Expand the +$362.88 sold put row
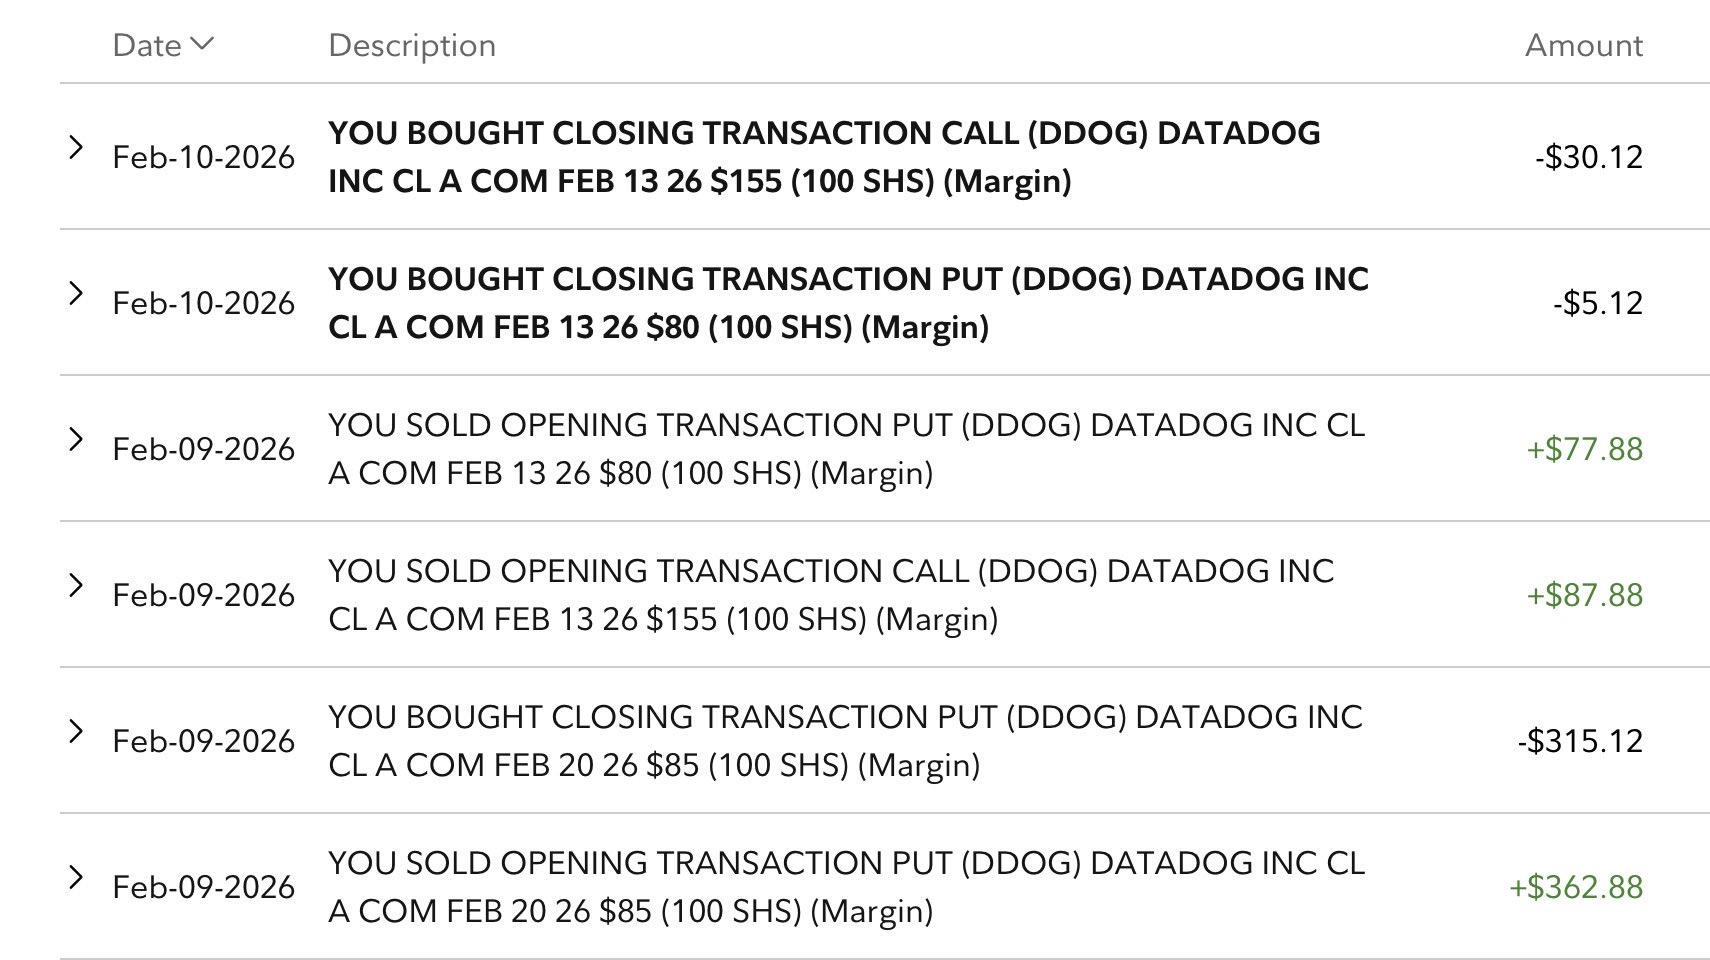Screen dimensions: 1710x960 (76, 878)
